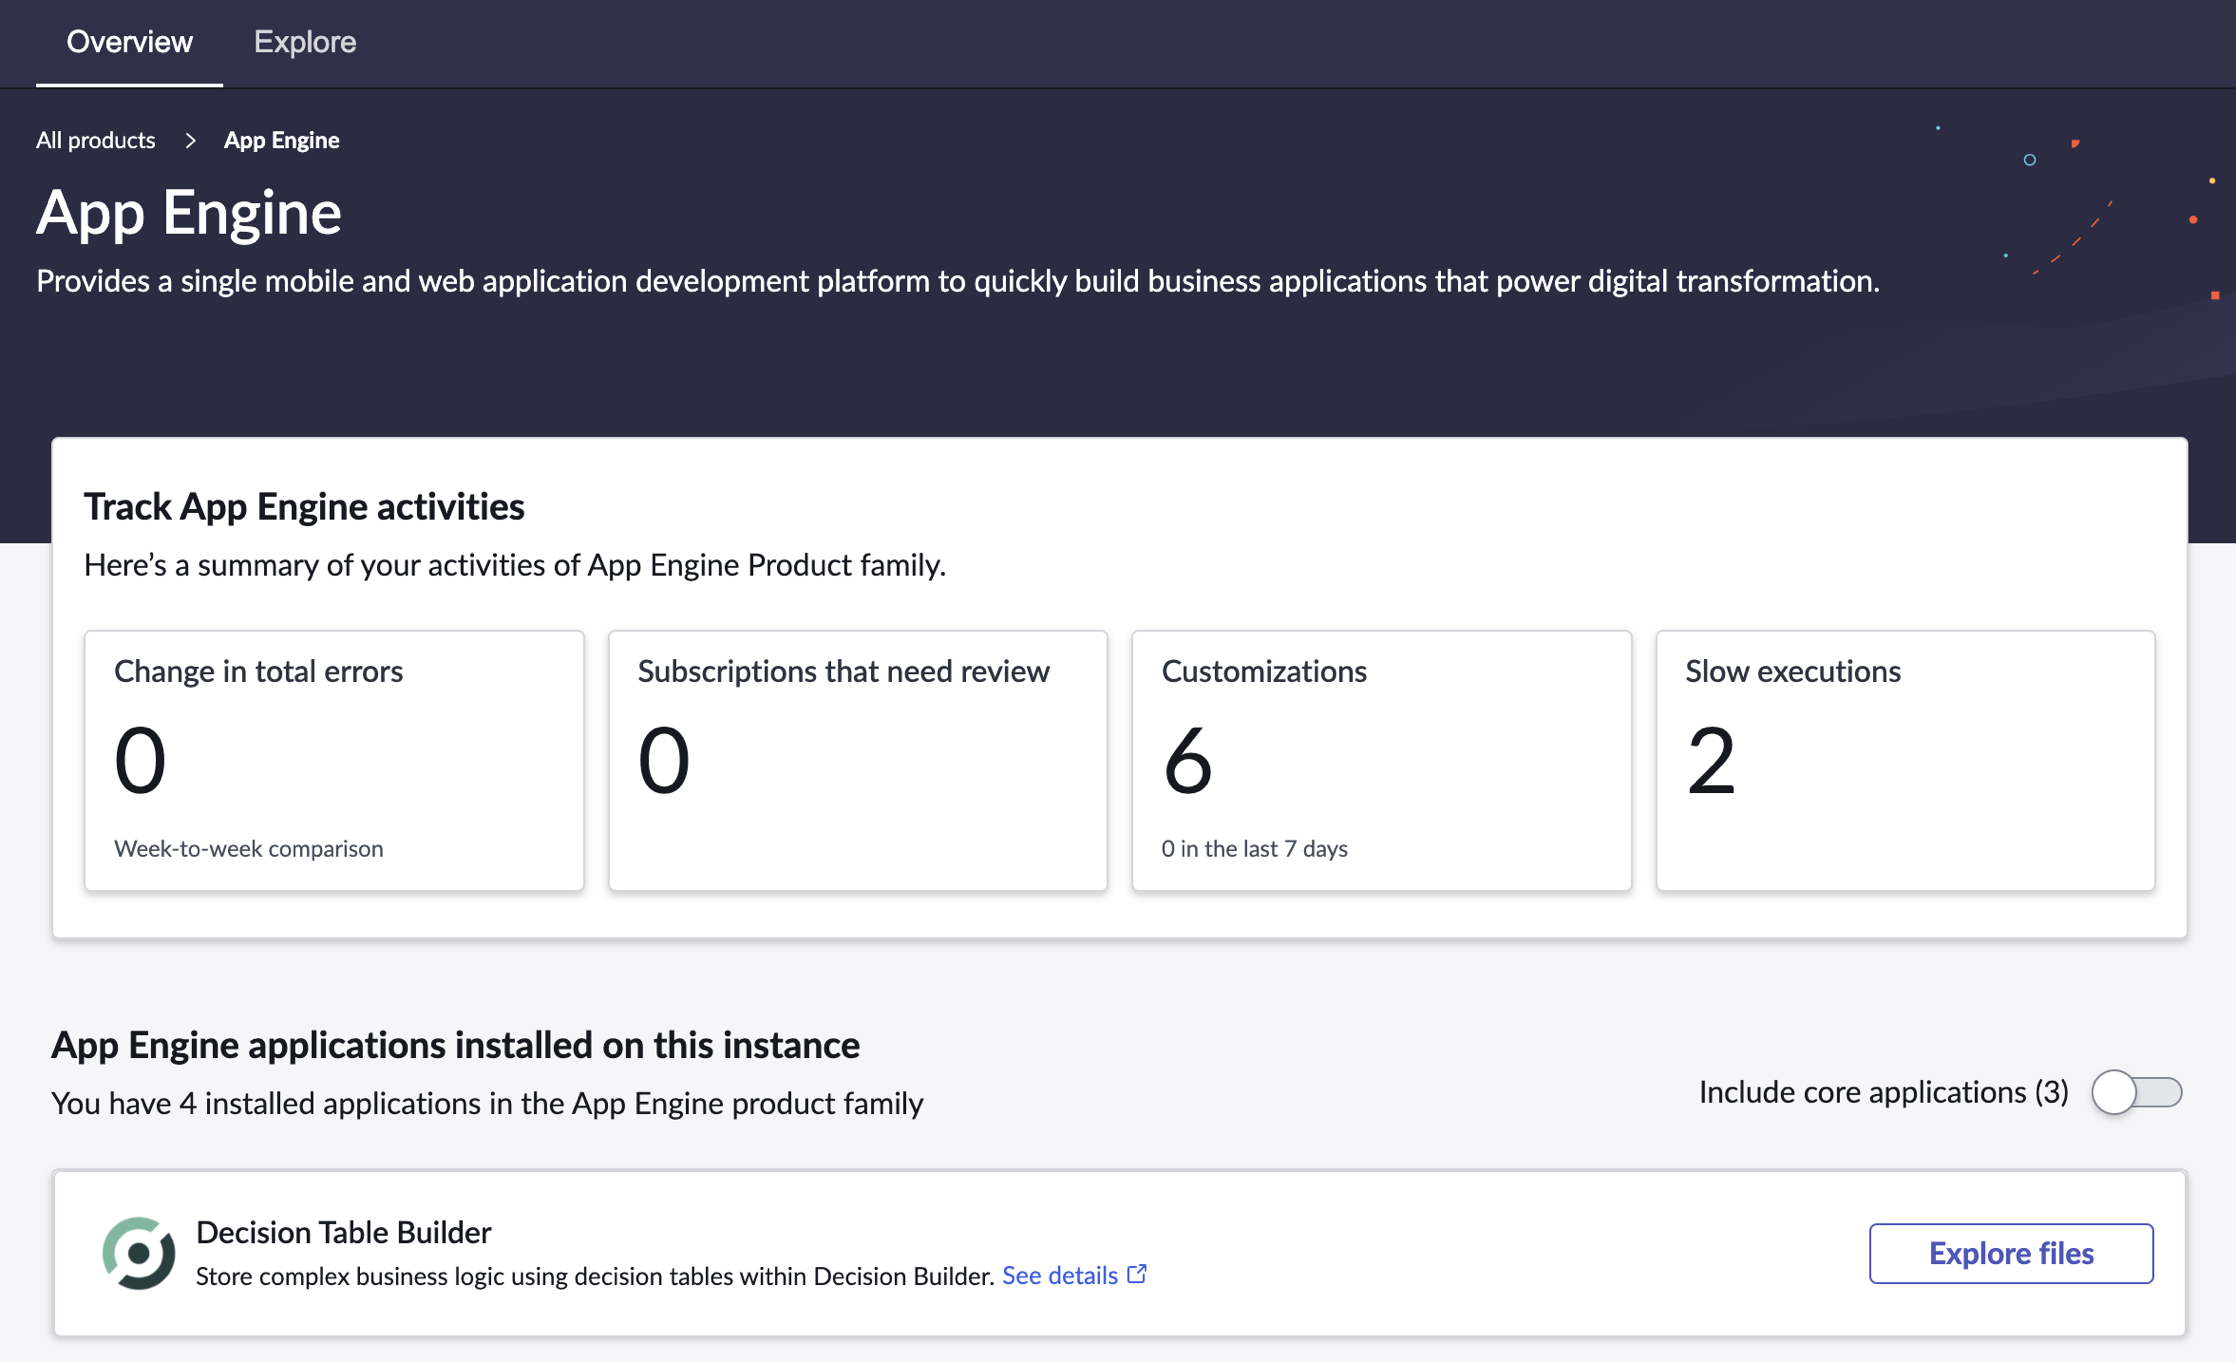Click 'Include core applications (3)' label

pos(1883,1092)
